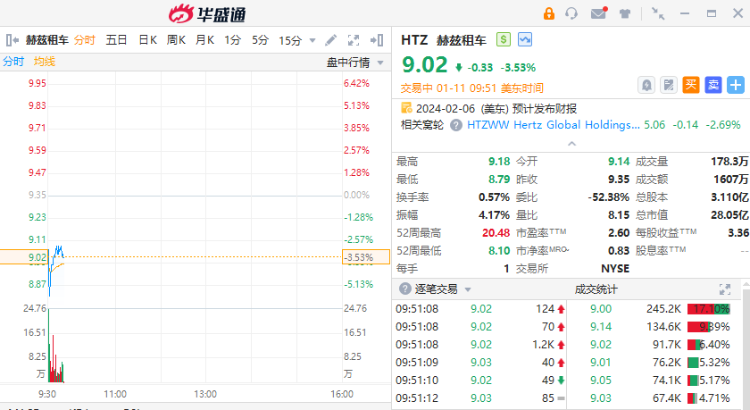Click the skin theme shirt icon
The height and width of the screenshot is (410, 750).
tap(625, 14)
